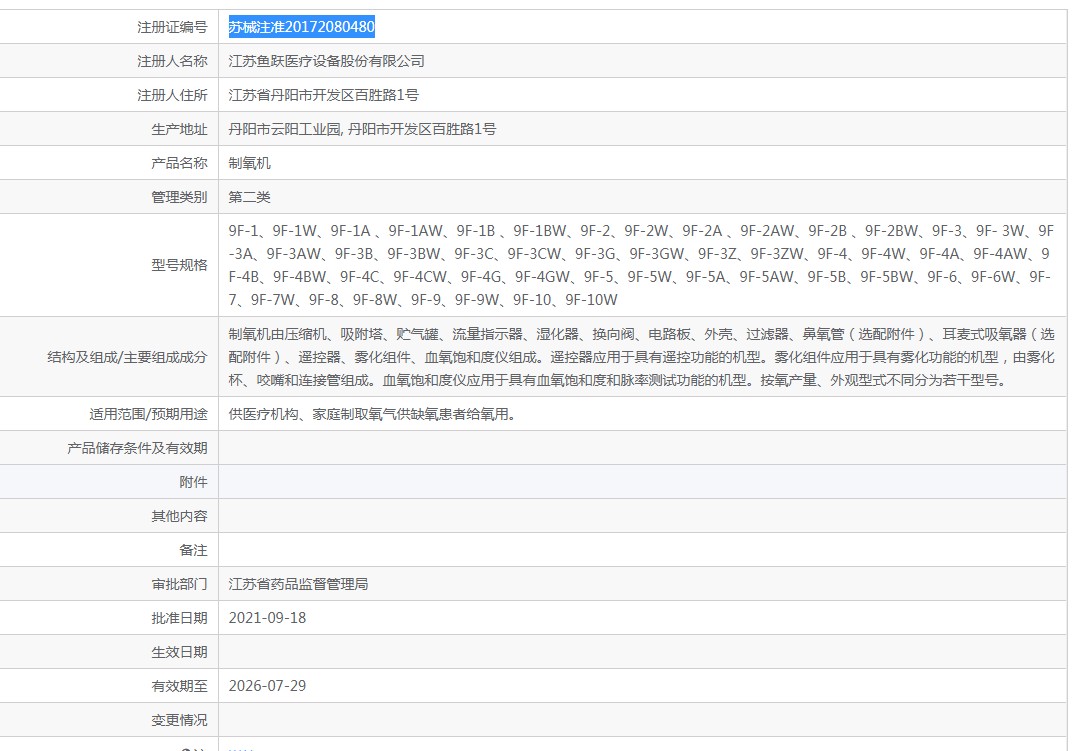Click the structure description starting 制氧机由压缩机

[641, 357]
